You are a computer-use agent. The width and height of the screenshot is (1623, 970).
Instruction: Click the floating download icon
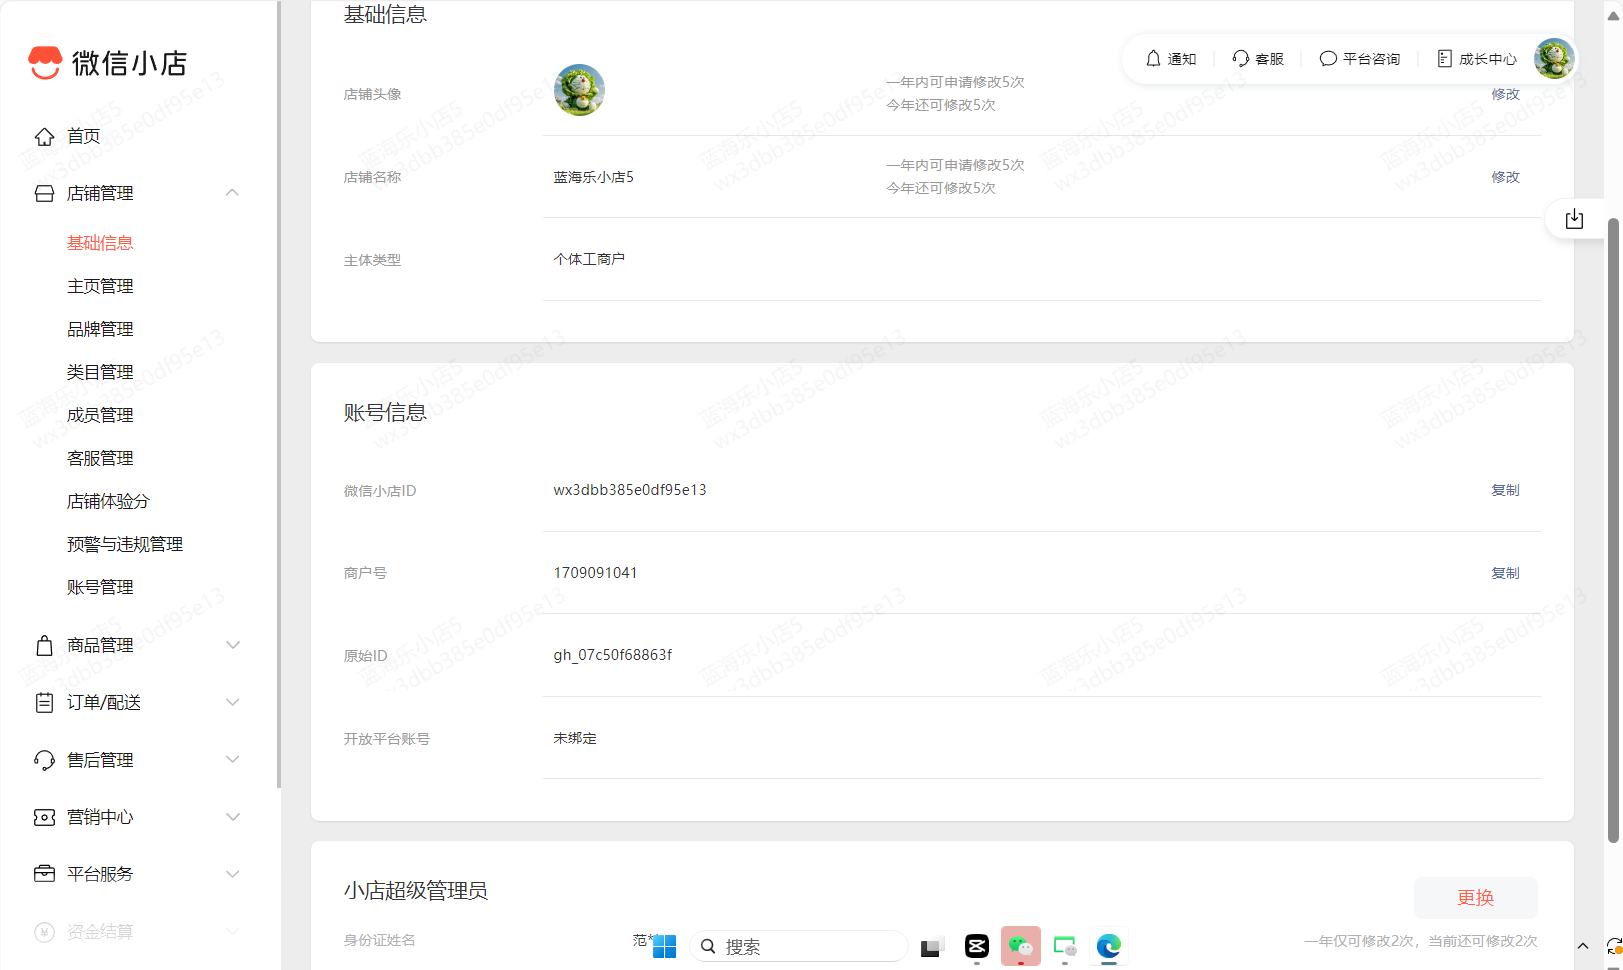1574,219
